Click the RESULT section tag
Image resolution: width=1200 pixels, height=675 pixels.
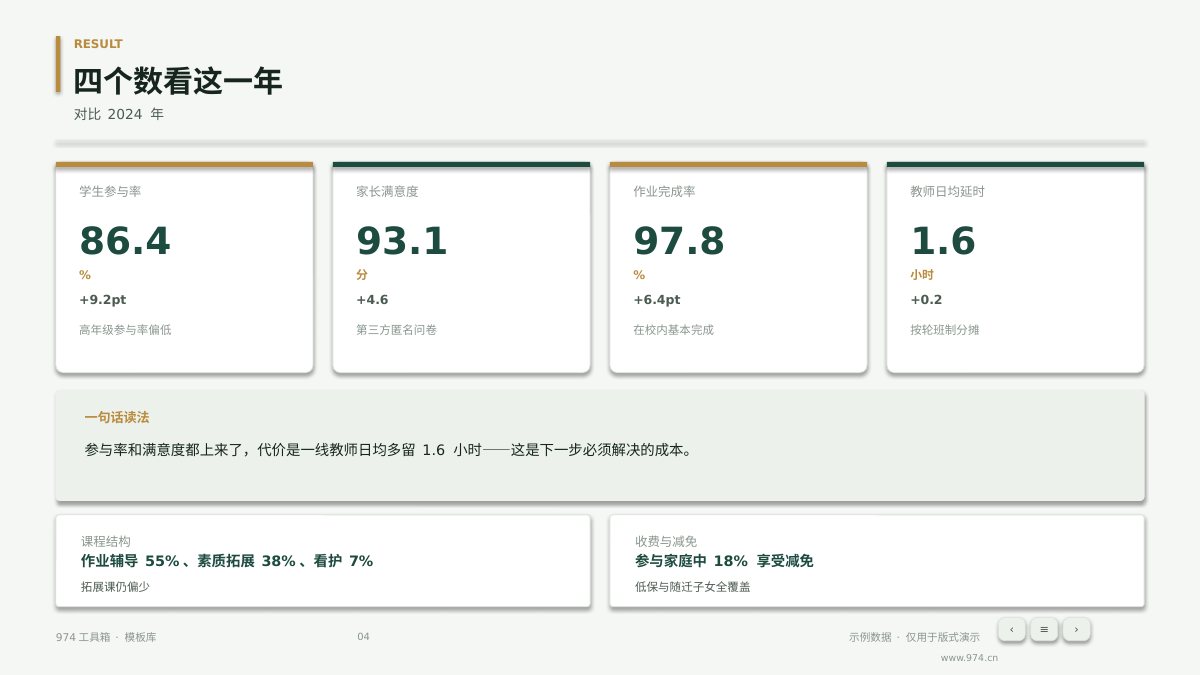click(98, 44)
